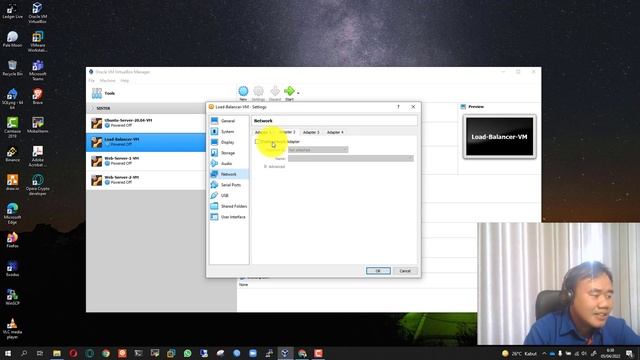Open the Shared Folders settings category

pyautogui.click(x=229, y=206)
